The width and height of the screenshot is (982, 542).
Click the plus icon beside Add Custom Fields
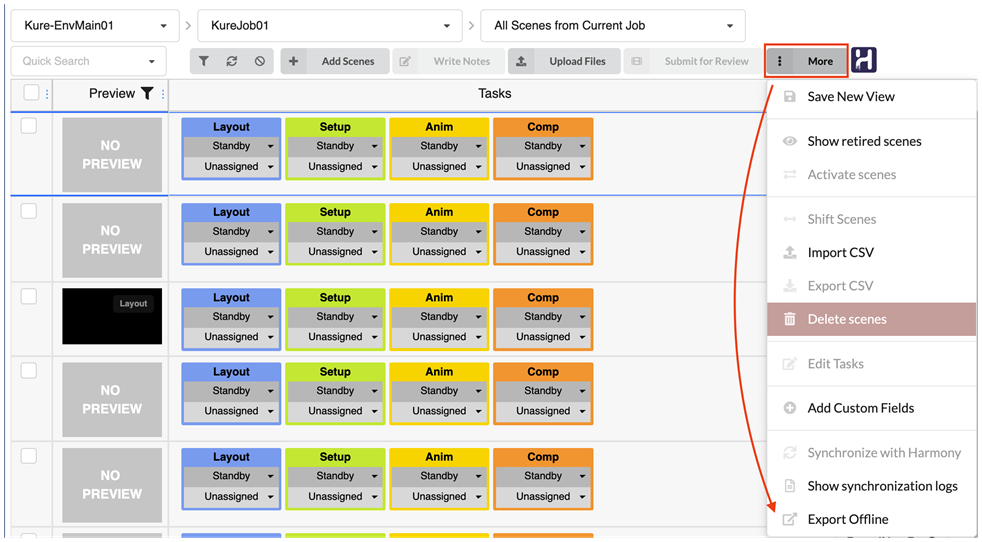(x=790, y=408)
